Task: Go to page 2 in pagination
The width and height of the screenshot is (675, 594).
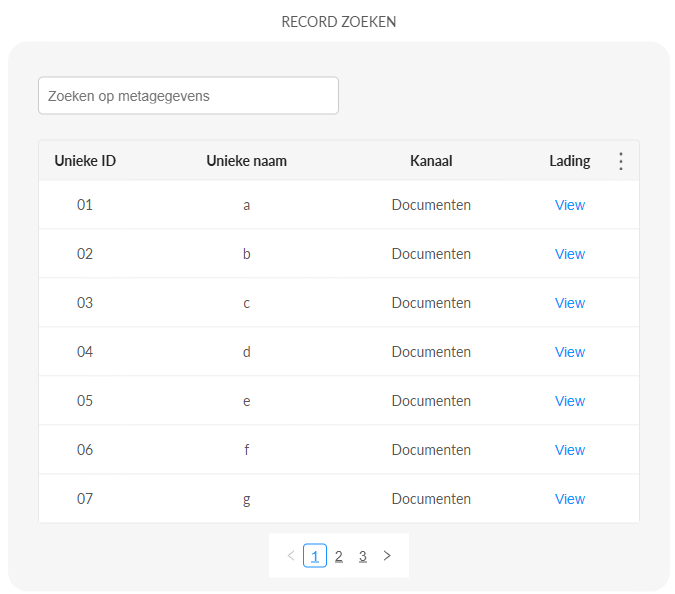Action: tap(339, 556)
